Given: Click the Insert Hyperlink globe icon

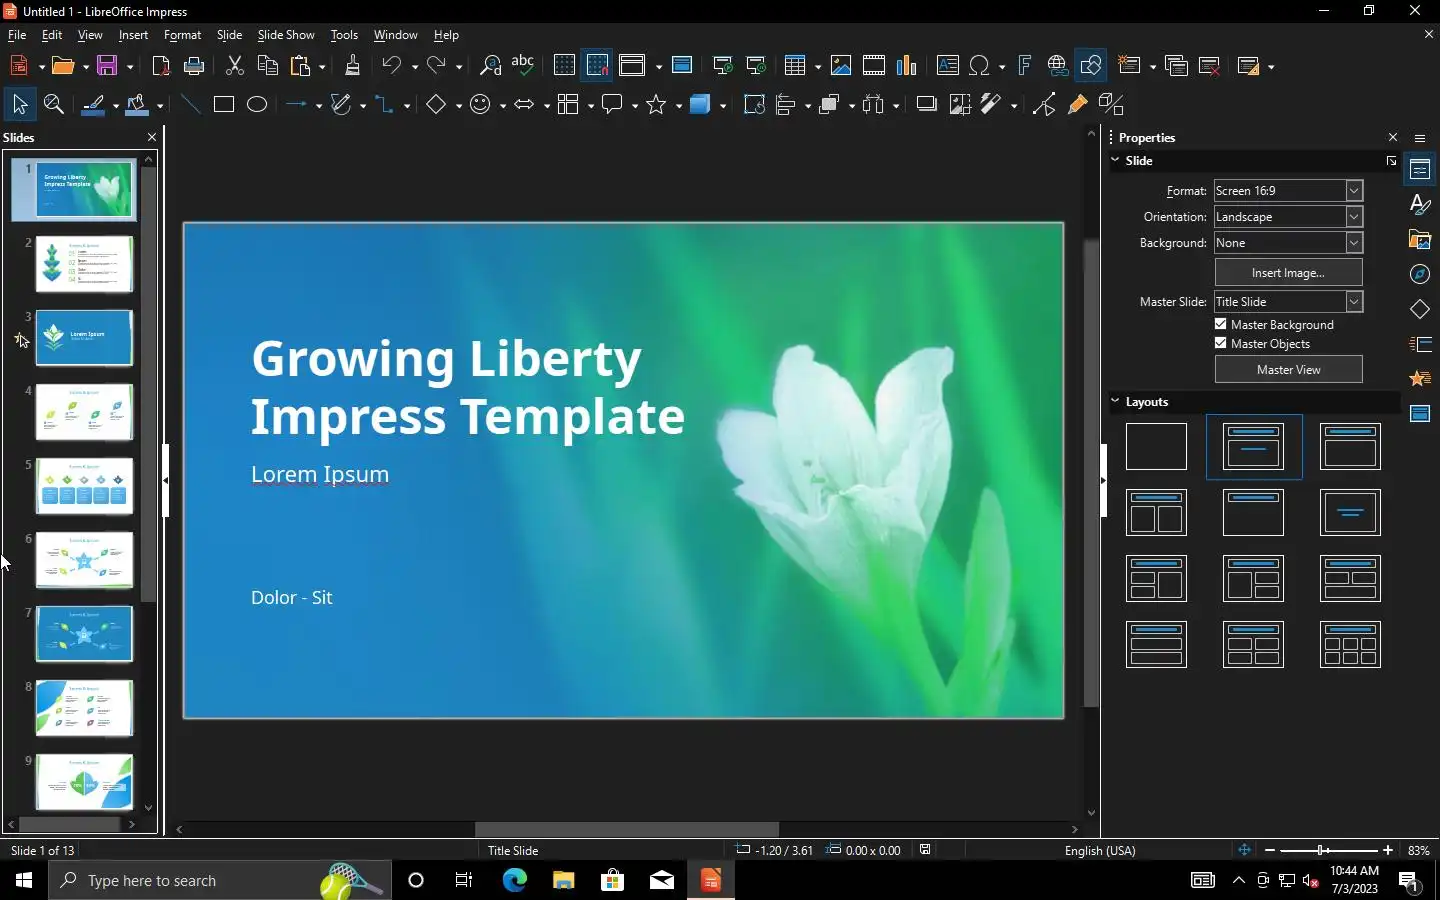Looking at the screenshot, I should [1058, 66].
